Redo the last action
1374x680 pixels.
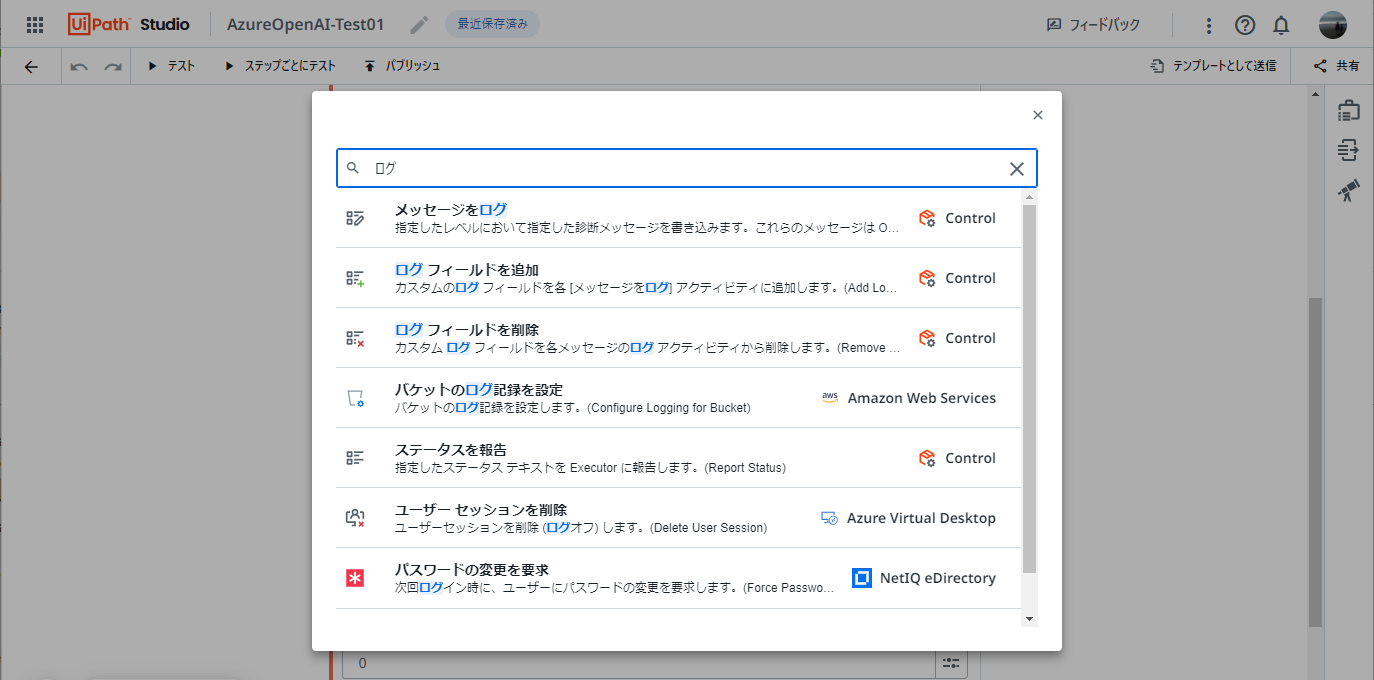113,67
